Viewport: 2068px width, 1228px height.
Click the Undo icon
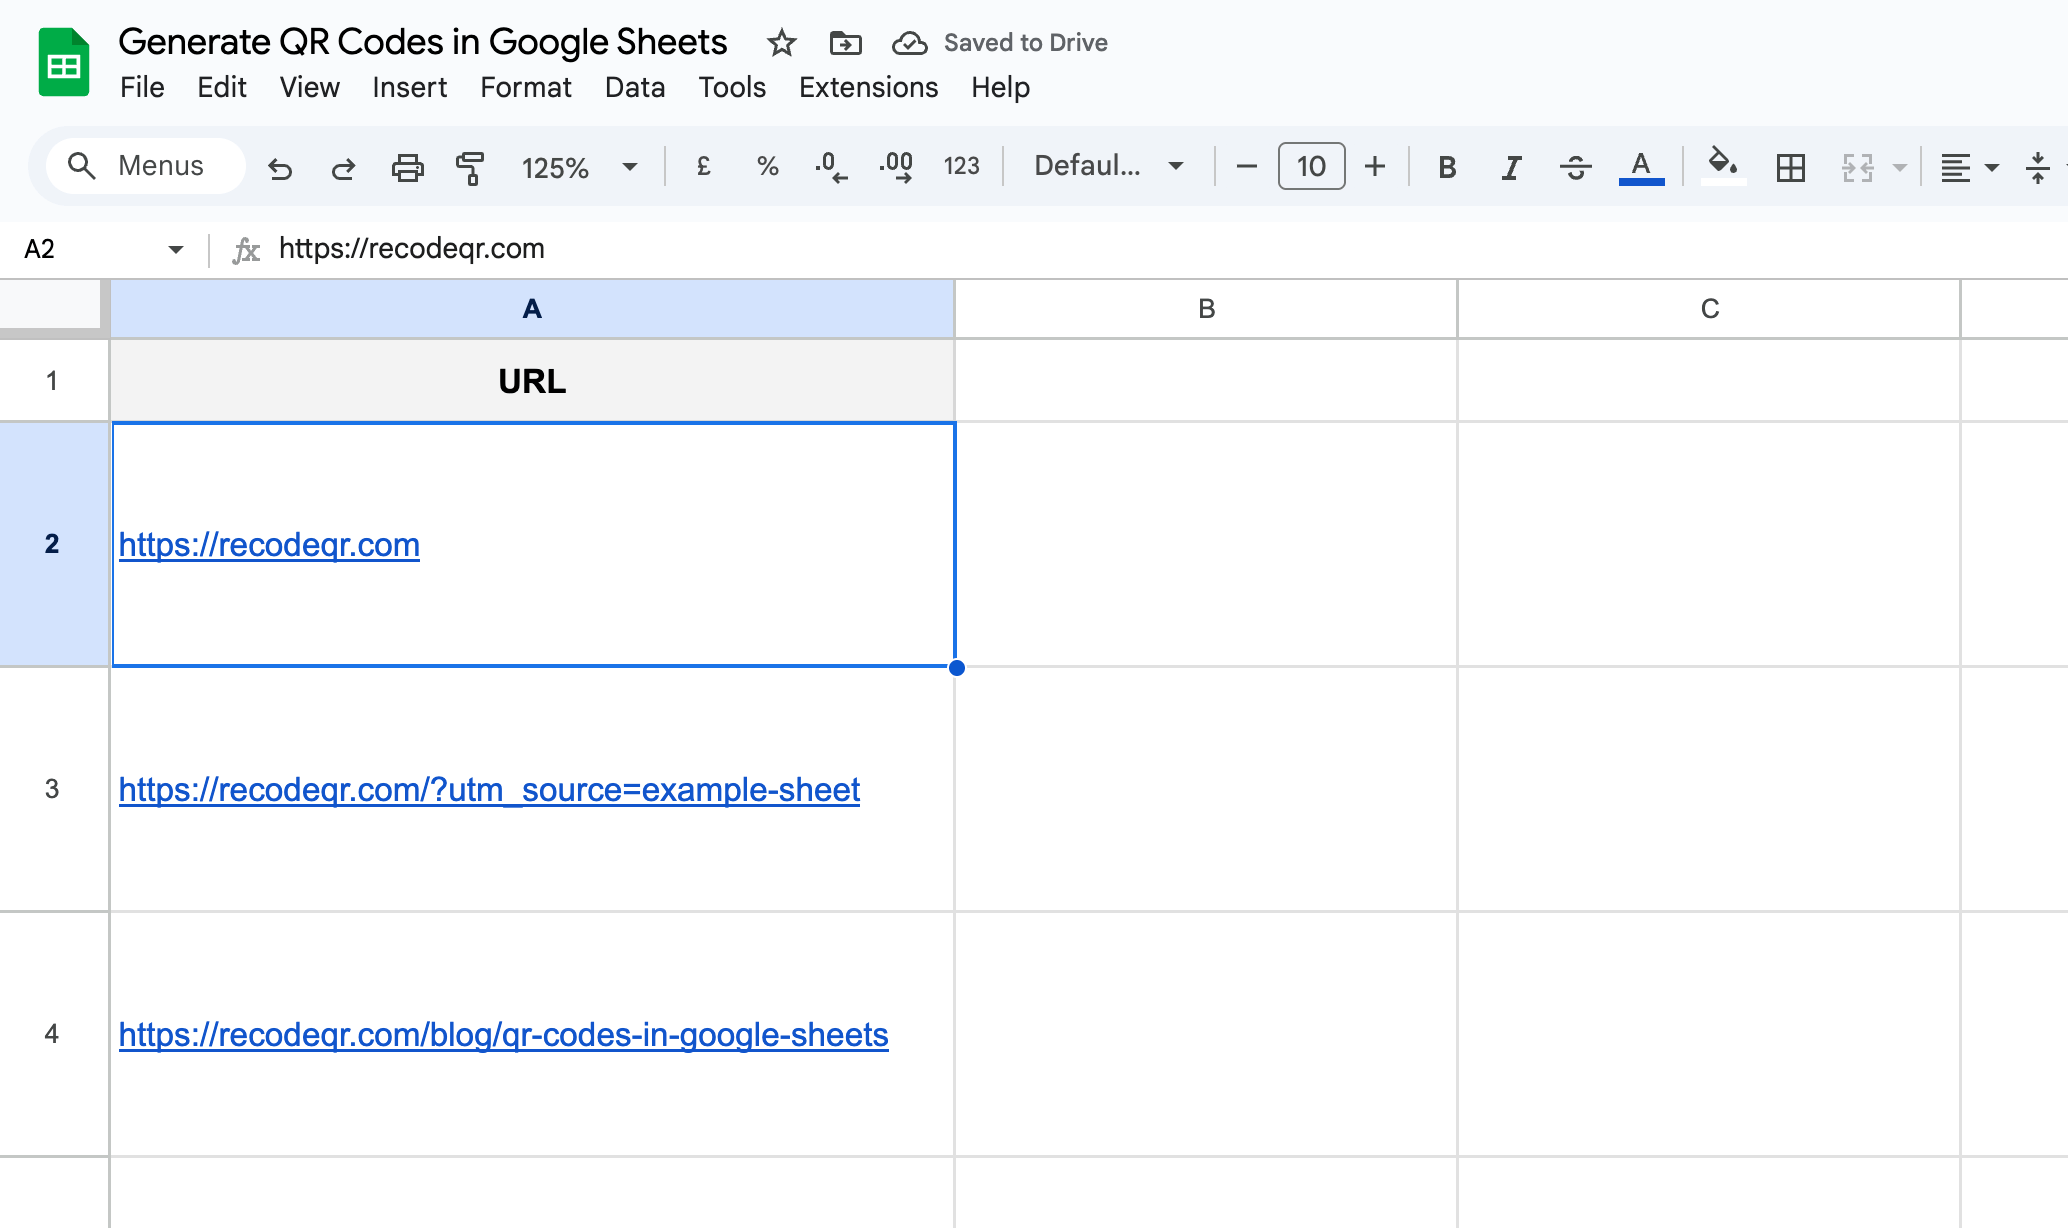(281, 167)
